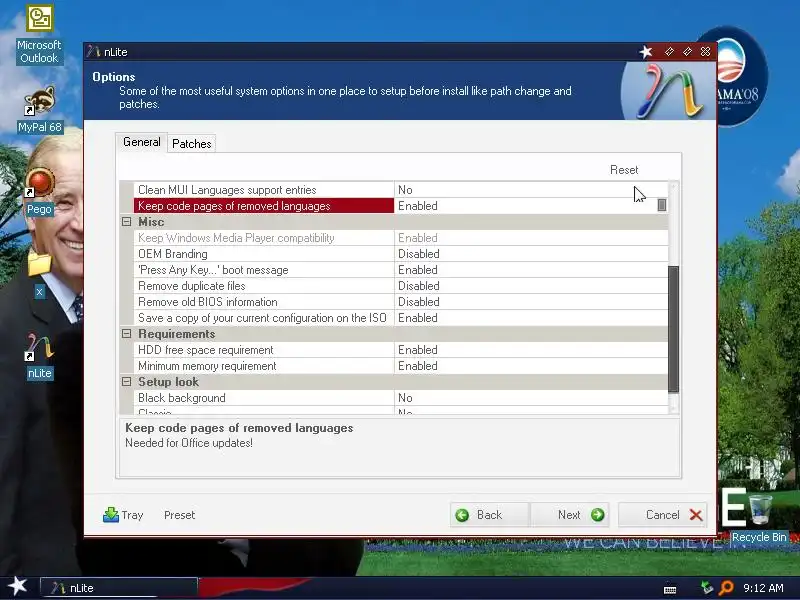Click the Tray button
This screenshot has width=800, height=600.
[x=123, y=515]
